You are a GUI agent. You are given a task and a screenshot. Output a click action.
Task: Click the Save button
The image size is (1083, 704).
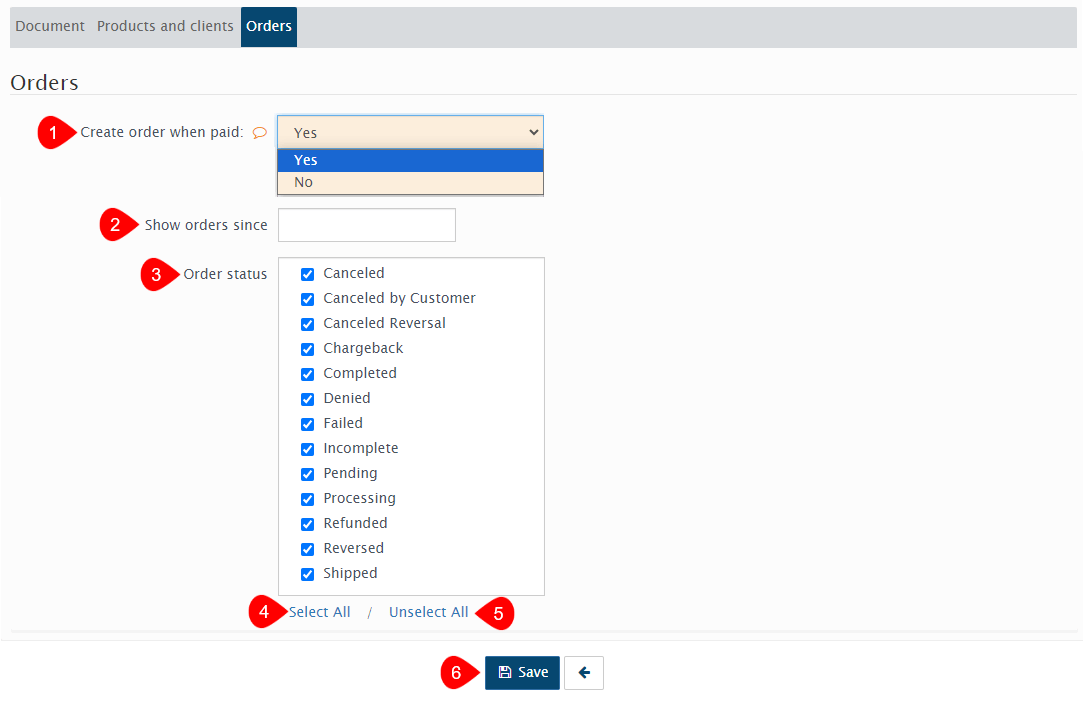pyautogui.click(x=522, y=673)
